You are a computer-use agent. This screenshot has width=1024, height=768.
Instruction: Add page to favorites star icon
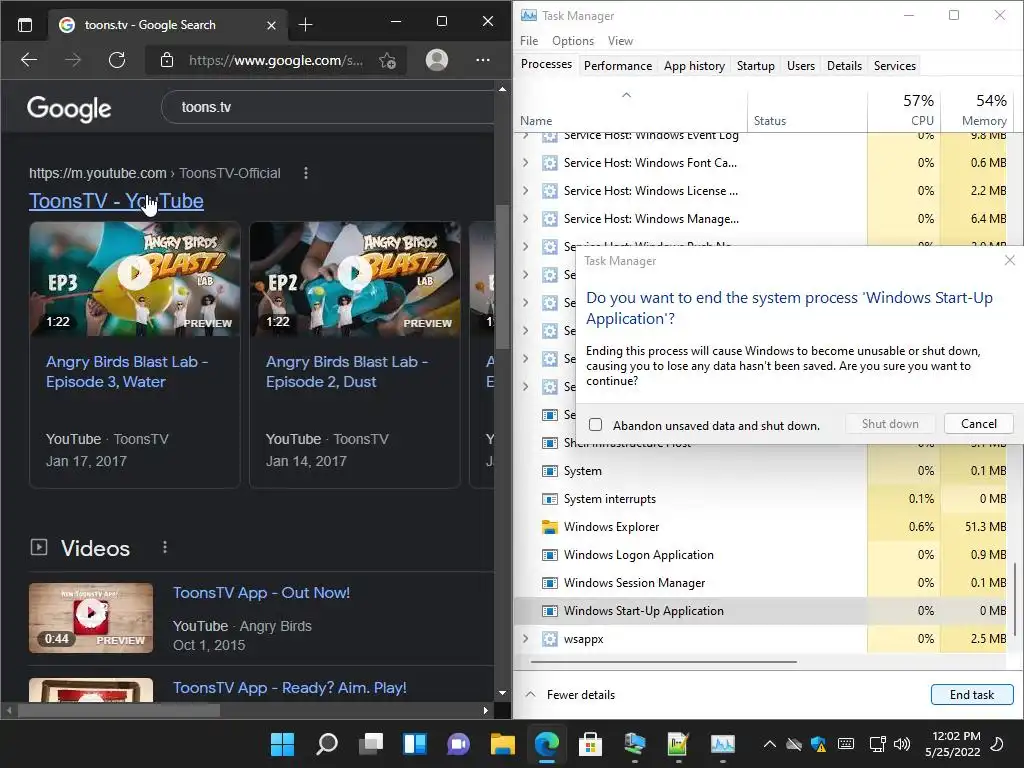387,61
